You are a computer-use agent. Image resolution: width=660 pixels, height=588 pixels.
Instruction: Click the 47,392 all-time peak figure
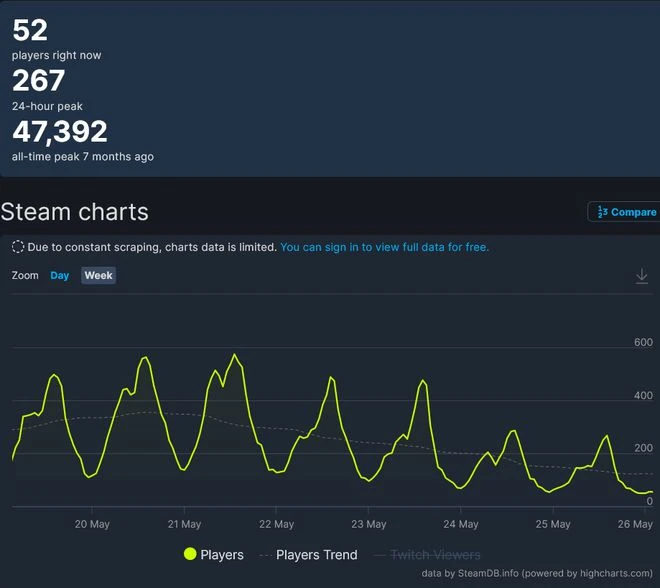tap(60, 131)
